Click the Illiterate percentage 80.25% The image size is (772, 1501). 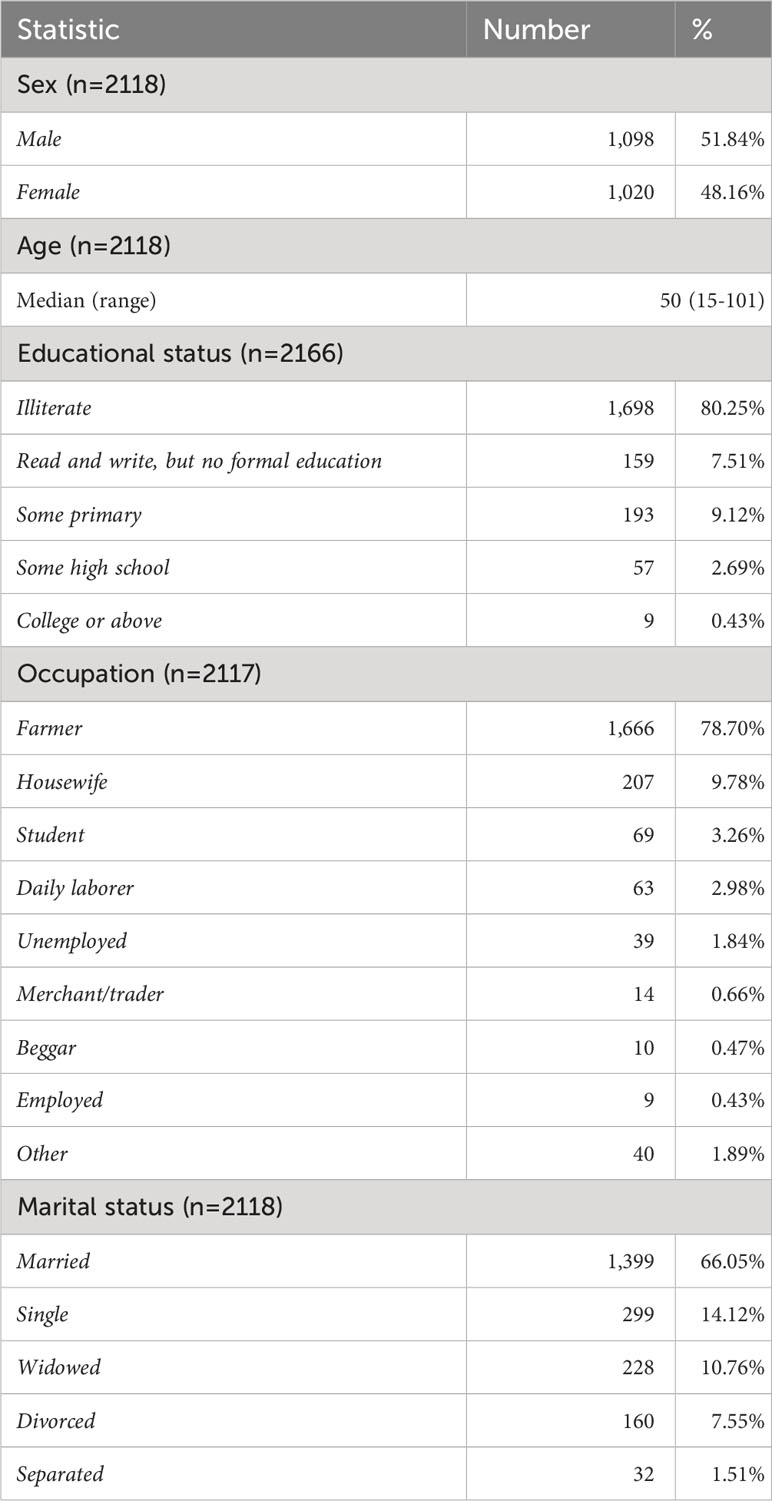click(x=731, y=407)
